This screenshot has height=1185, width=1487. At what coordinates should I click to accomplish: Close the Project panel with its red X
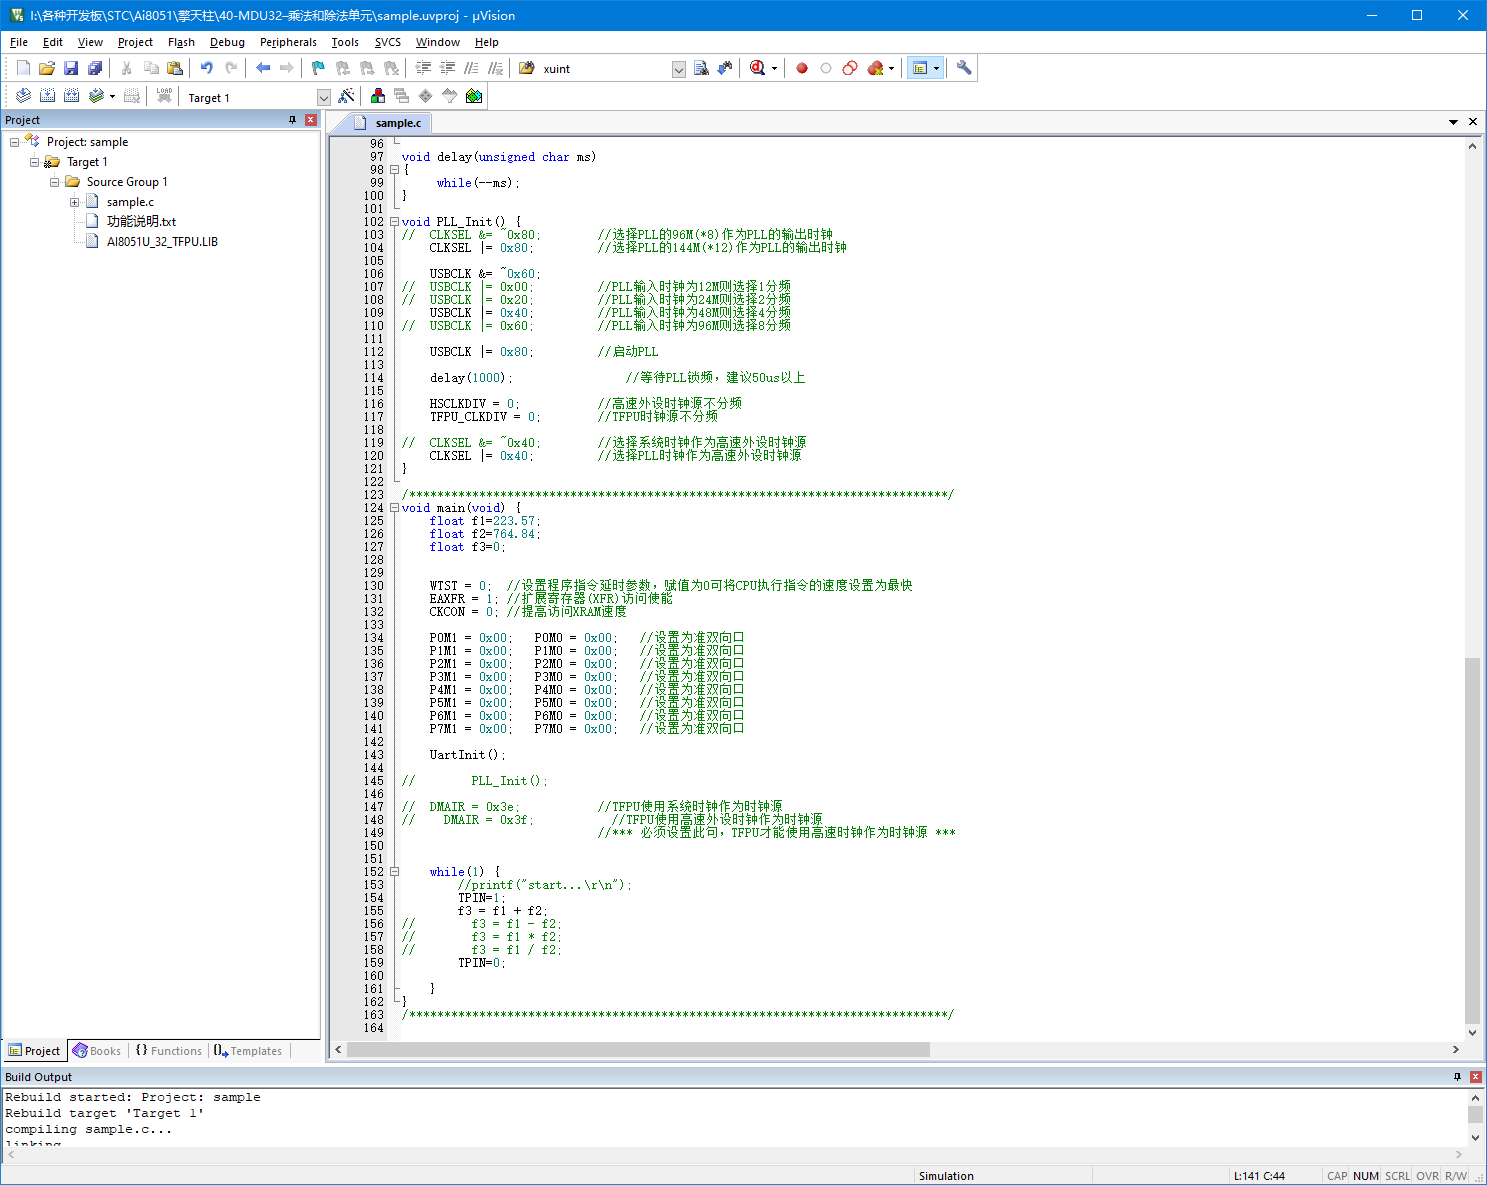311,120
